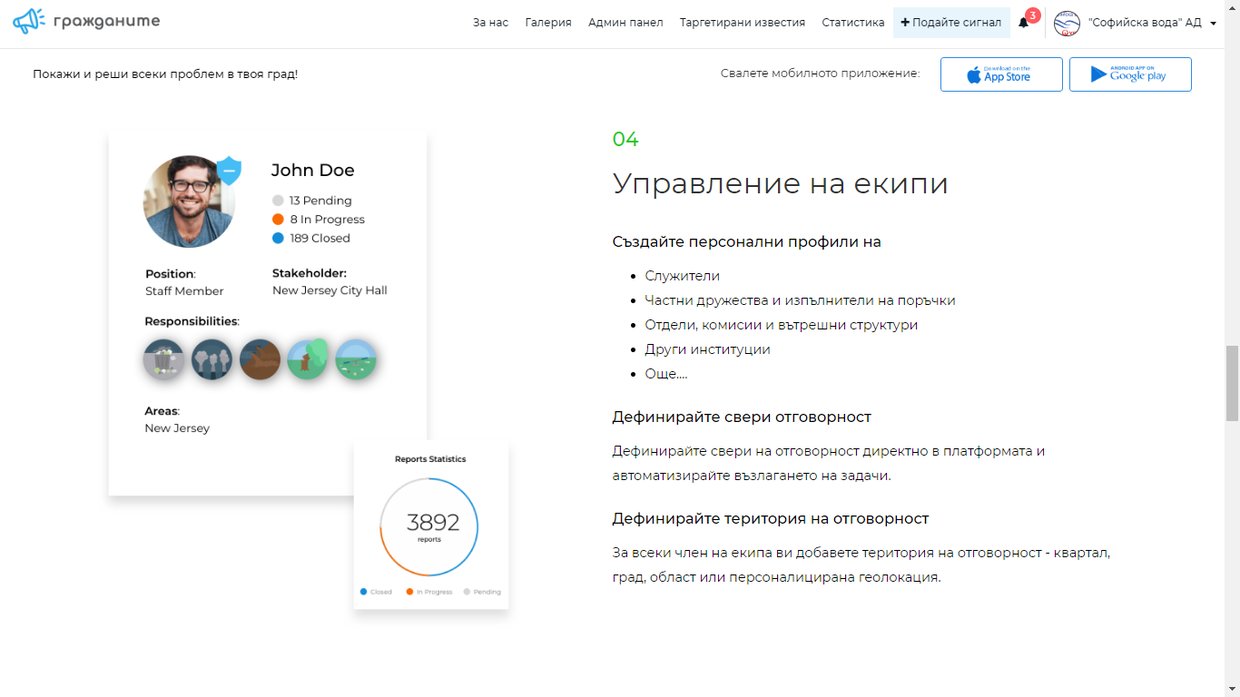Open the За нас menu item
The image size is (1240, 697).
(490, 23)
